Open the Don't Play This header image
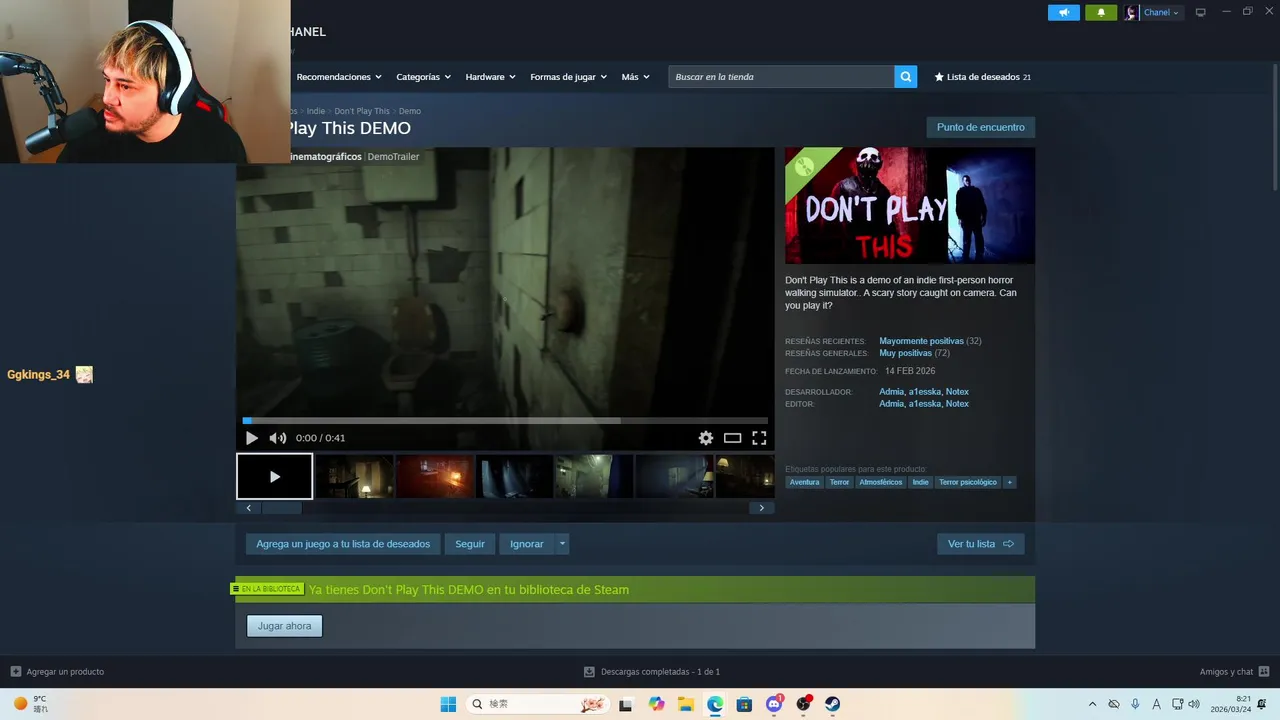1280x720 pixels. coord(910,206)
